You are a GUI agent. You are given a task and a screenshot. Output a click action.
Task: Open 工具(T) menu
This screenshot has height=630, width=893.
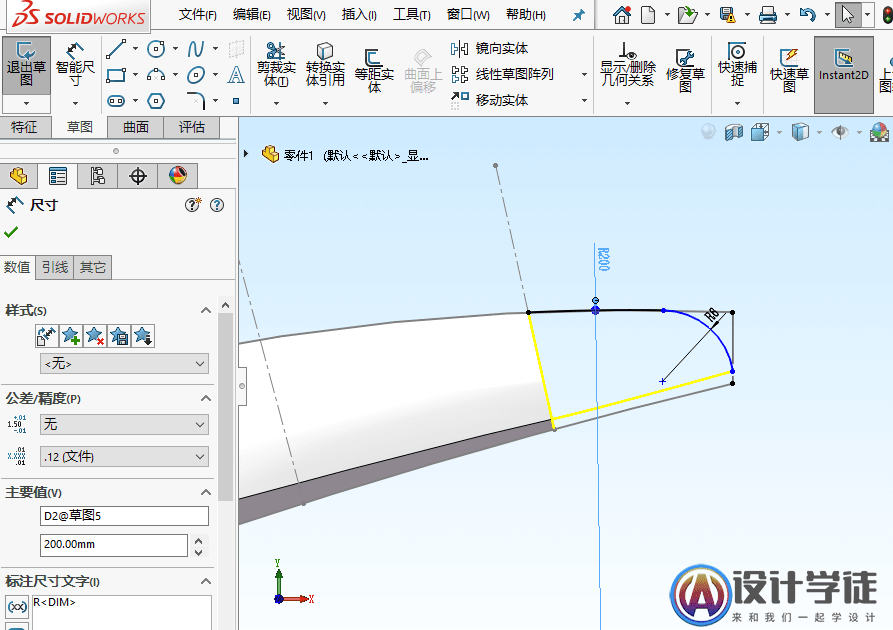tap(412, 15)
